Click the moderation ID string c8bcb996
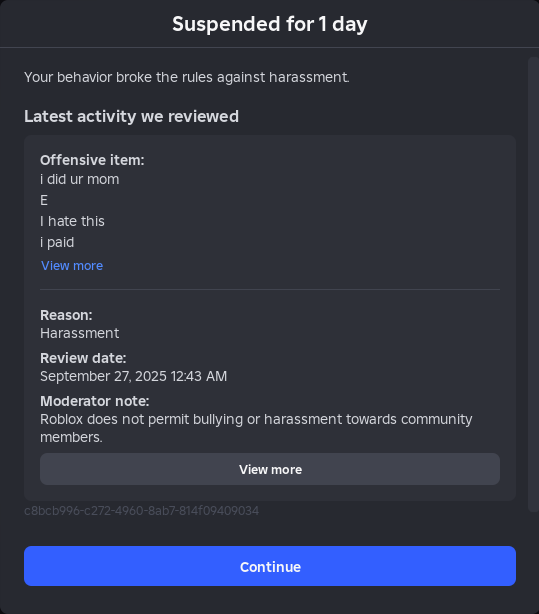This screenshot has width=539, height=614. tap(141, 511)
